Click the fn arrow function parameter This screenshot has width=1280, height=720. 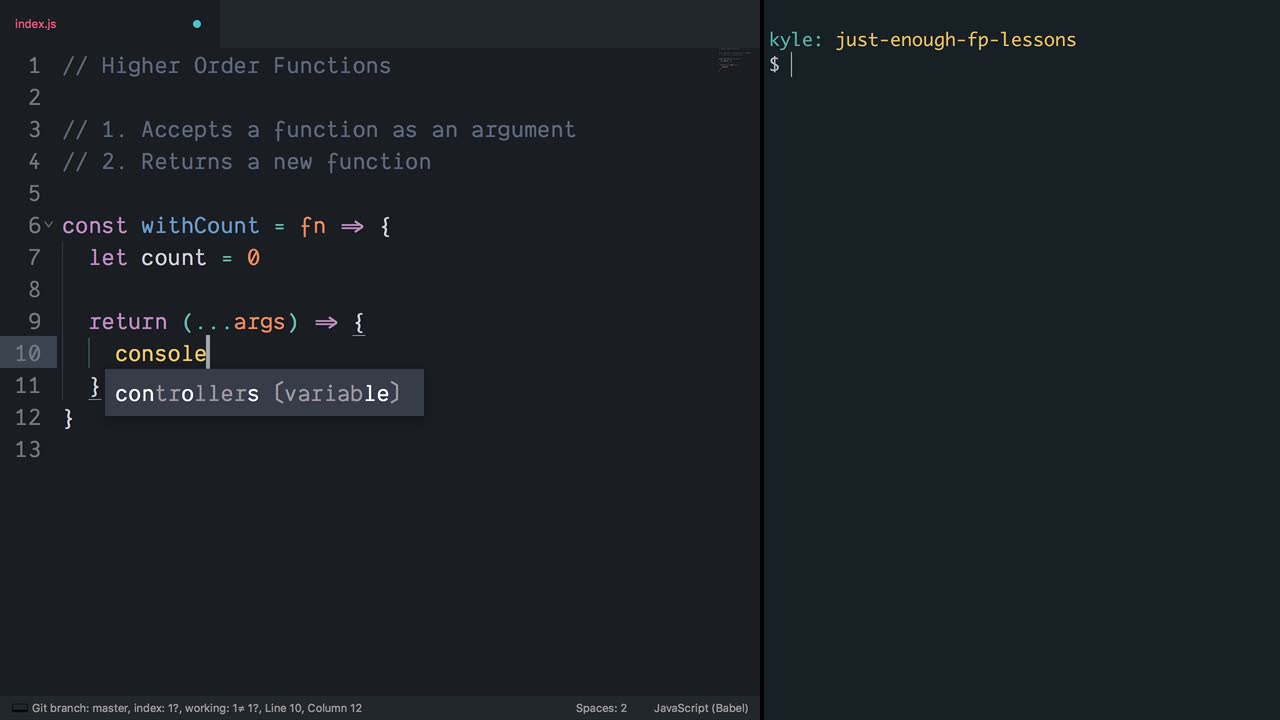click(312, 226)
